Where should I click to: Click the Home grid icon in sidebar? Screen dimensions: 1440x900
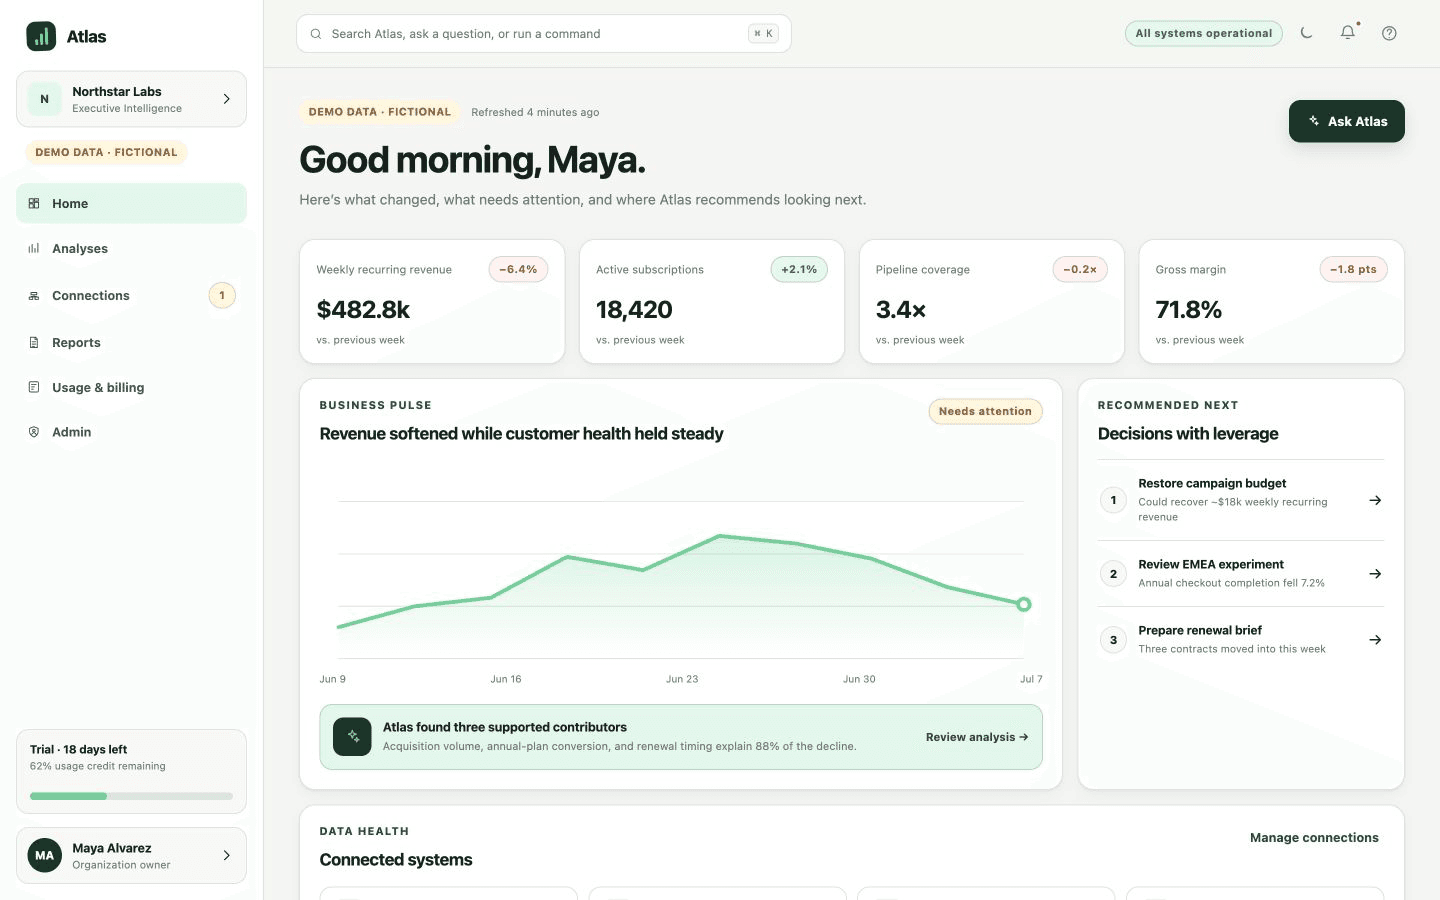coord(34,203)
